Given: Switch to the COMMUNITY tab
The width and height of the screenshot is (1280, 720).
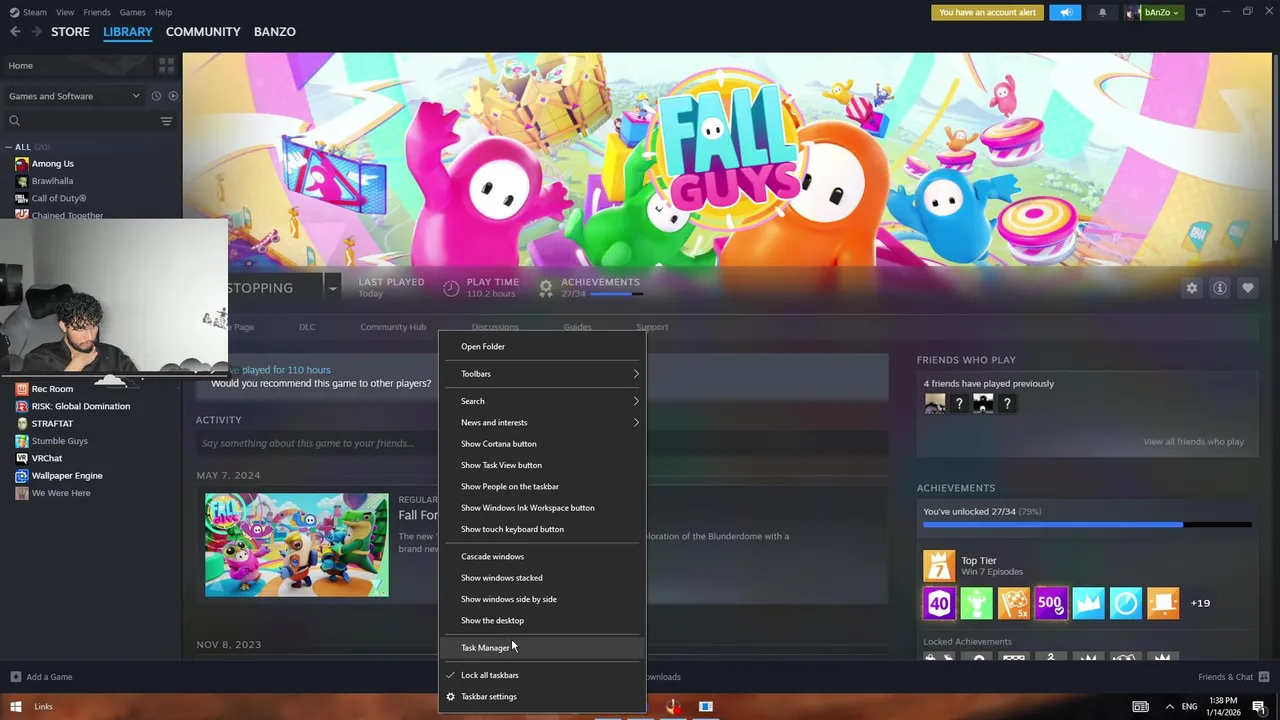Looking at the screenshot, I should coord(203,32).
